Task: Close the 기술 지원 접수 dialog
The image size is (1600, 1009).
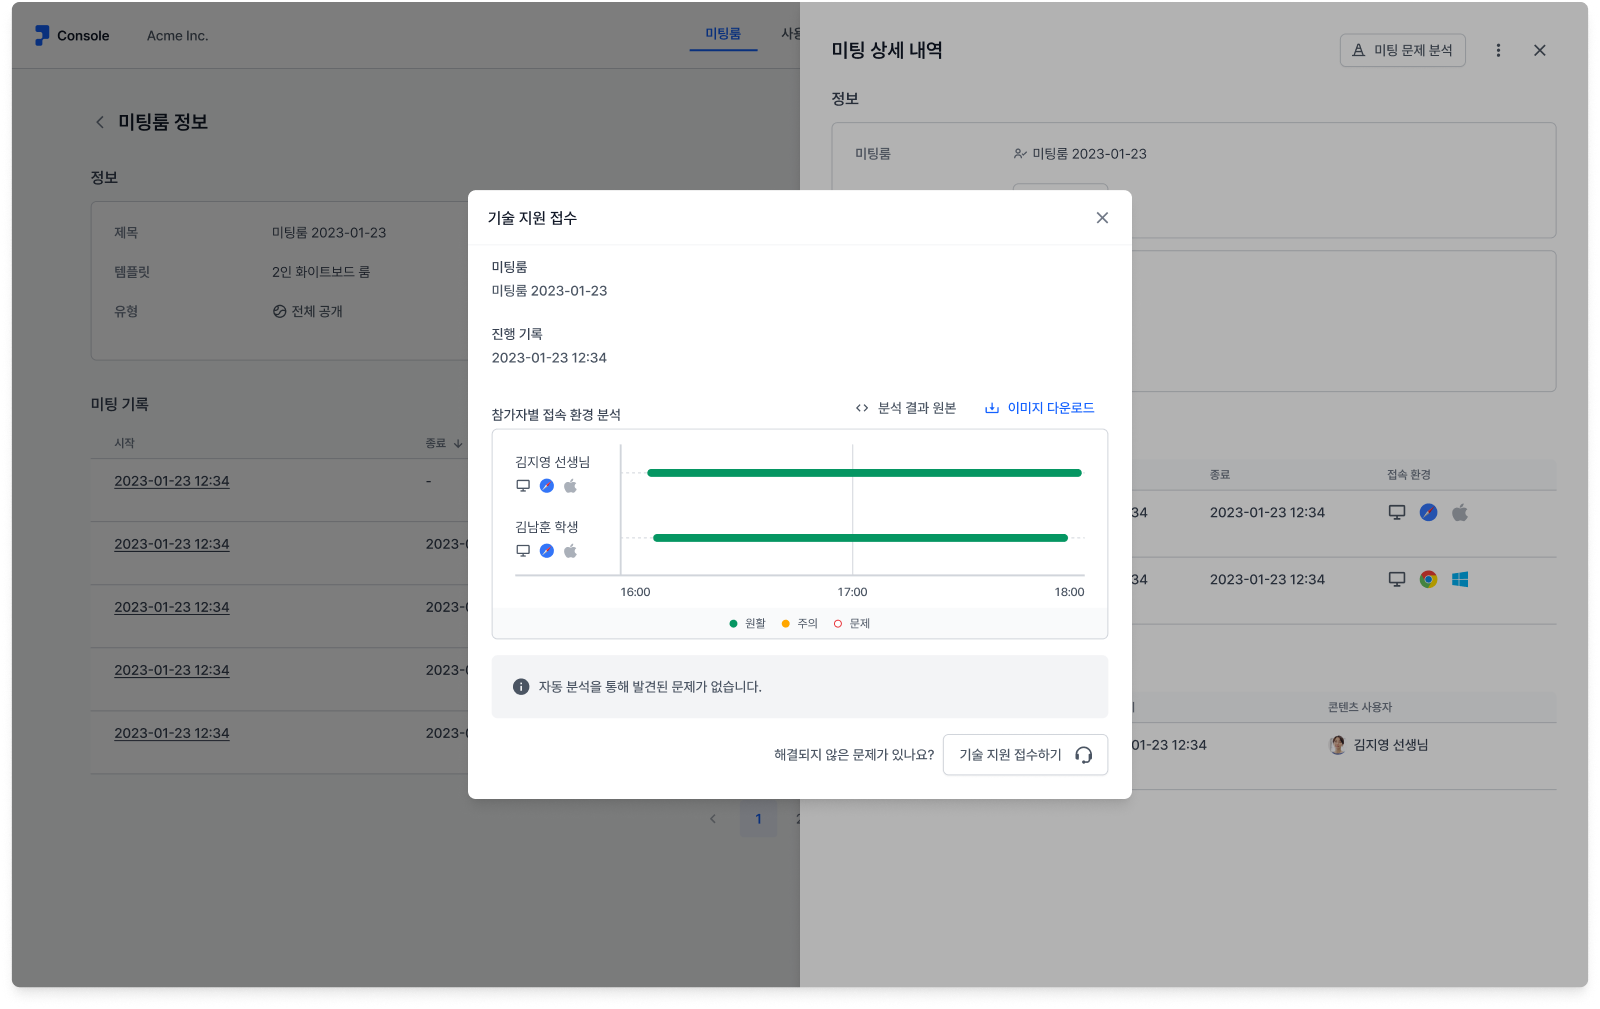Action: (1102, 218)
